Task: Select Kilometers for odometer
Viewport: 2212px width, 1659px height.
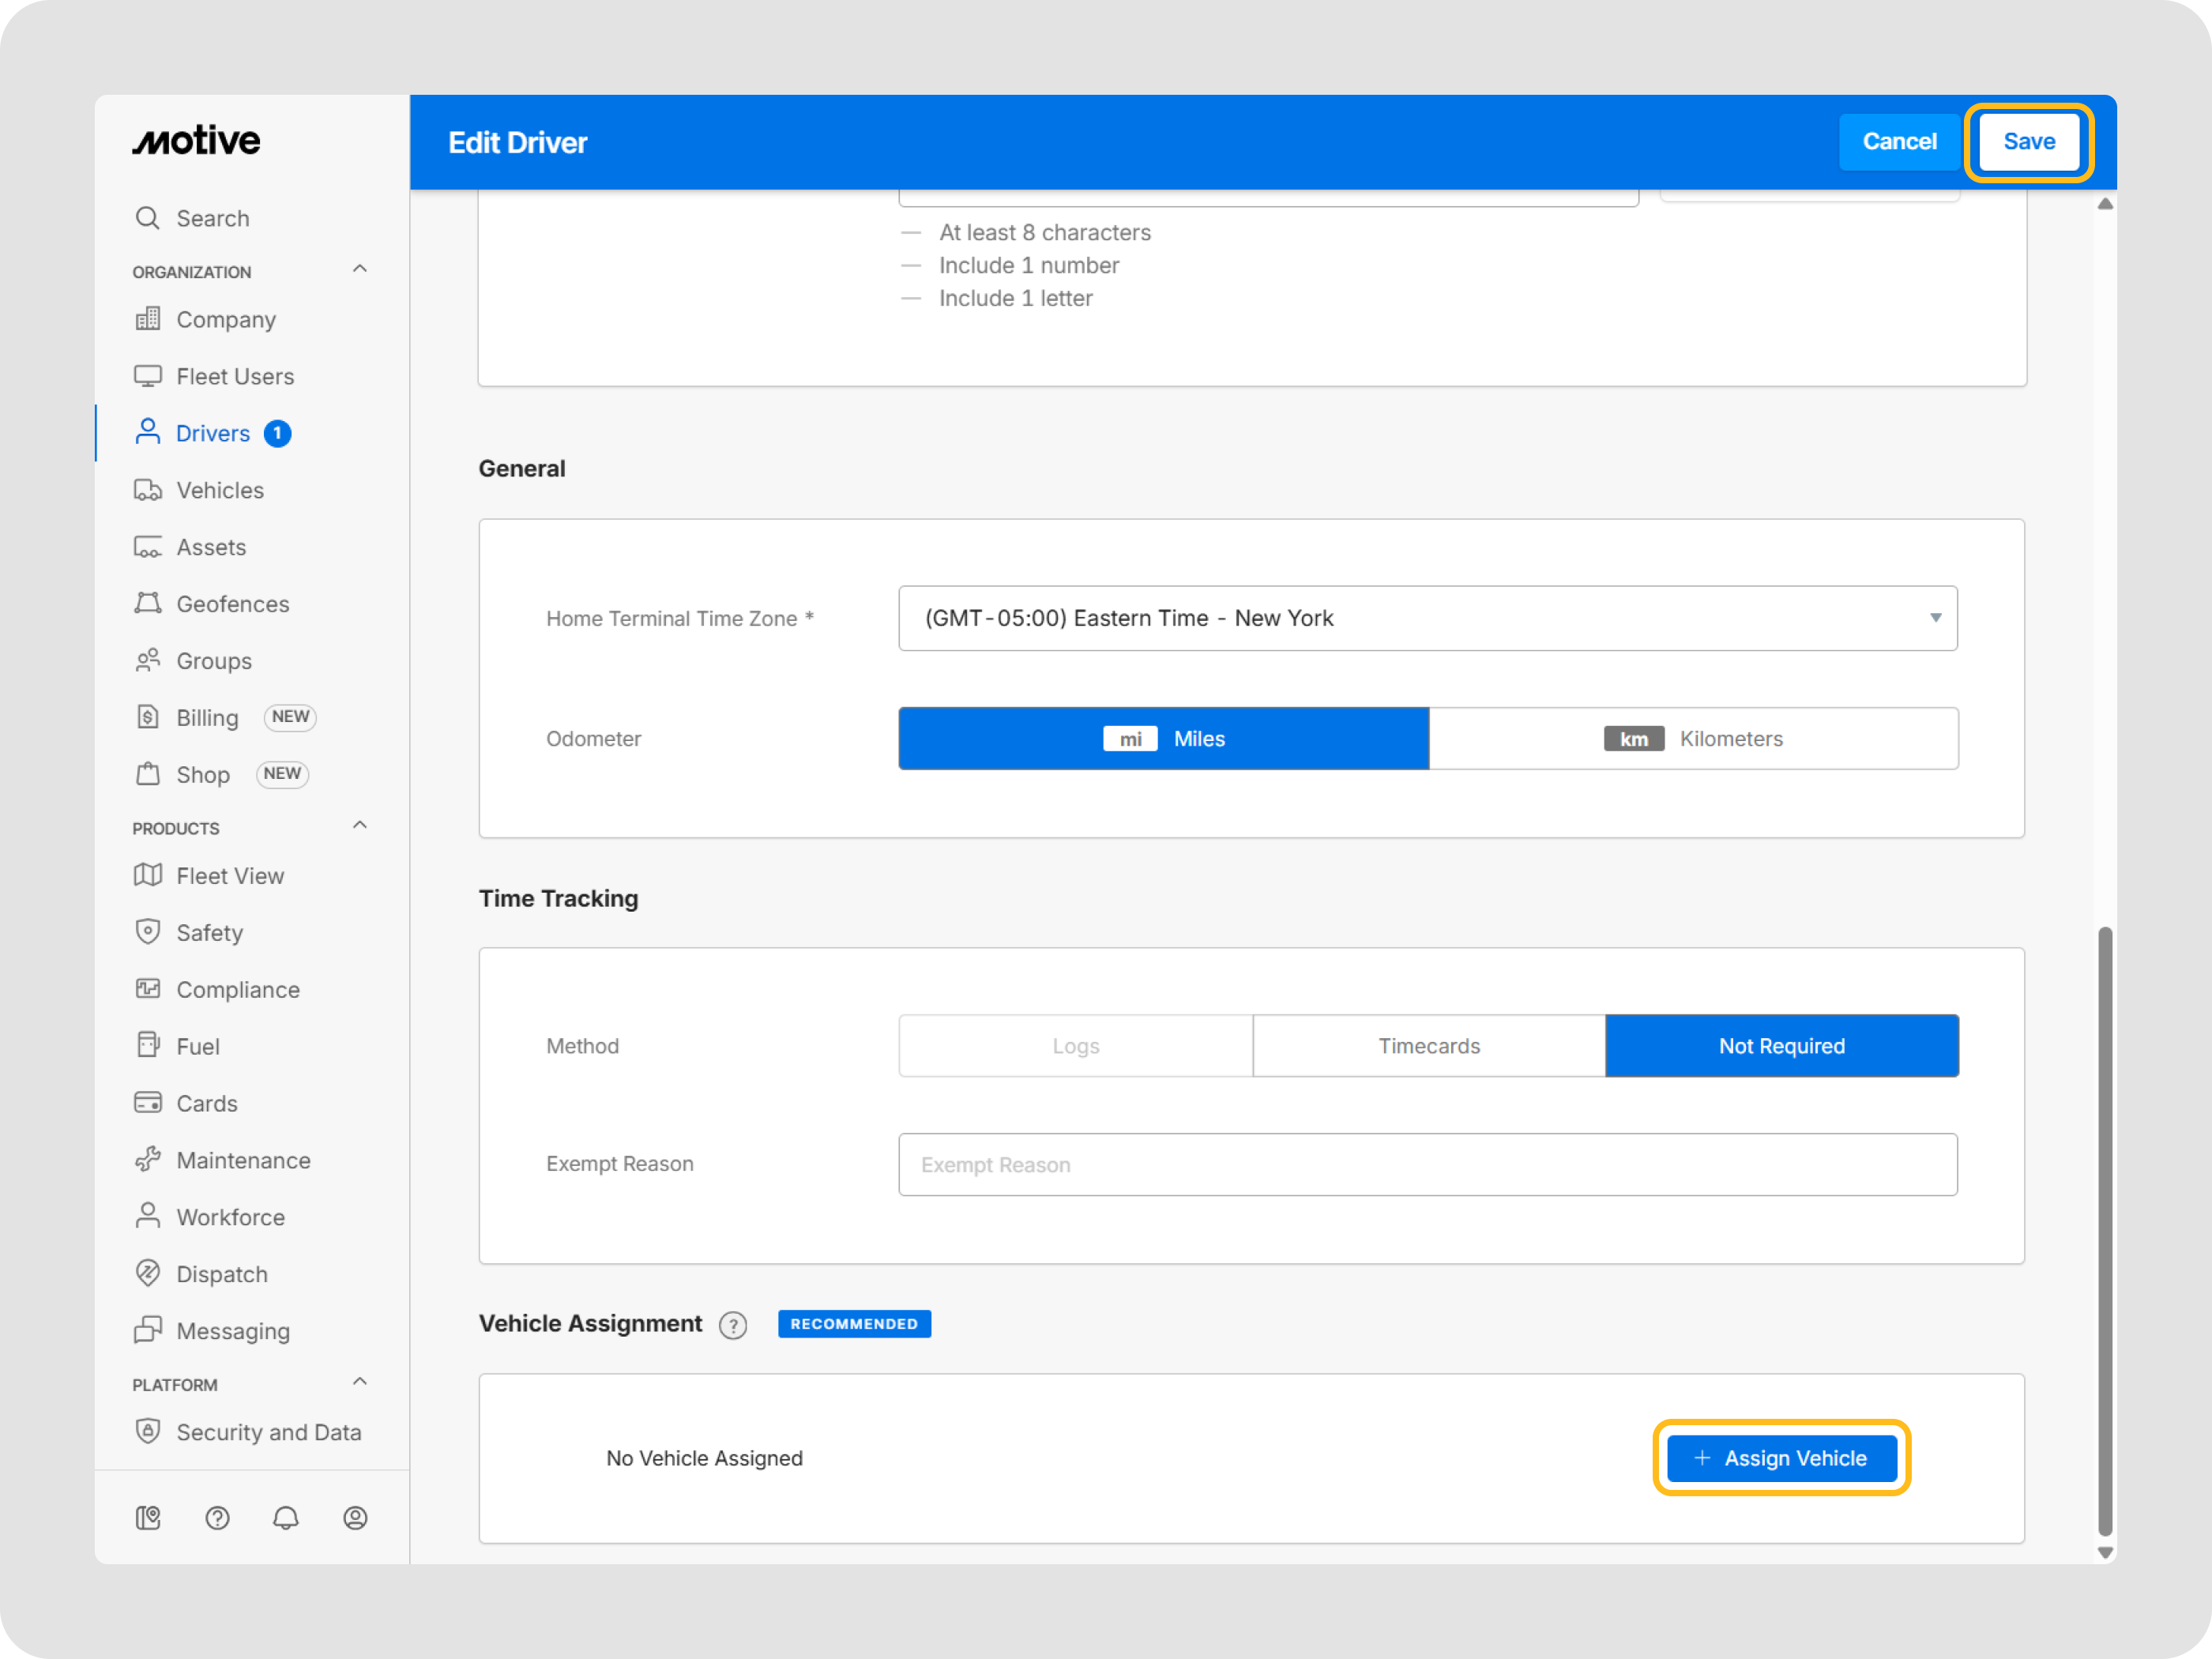Action: pos(1693,739)
